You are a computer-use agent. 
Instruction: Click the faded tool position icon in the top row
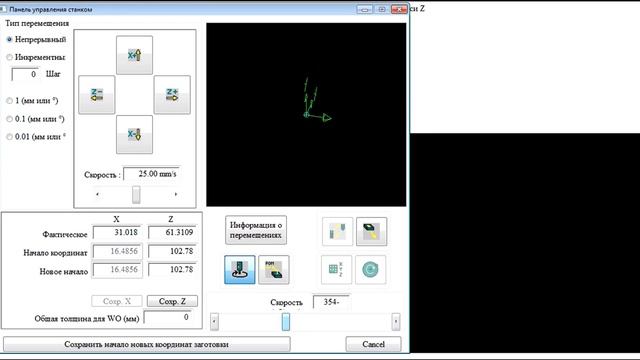pyautogui.click(x=338, y=231)
